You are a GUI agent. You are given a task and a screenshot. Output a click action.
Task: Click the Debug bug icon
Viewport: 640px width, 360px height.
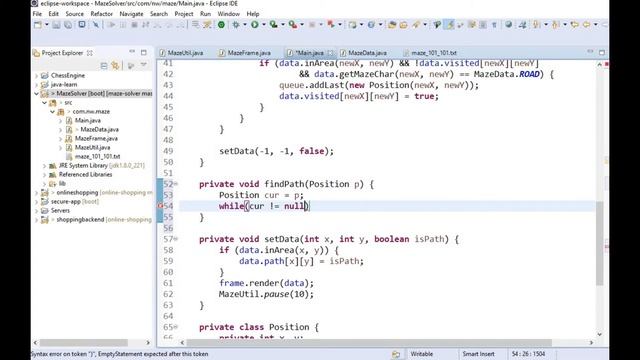236,25
